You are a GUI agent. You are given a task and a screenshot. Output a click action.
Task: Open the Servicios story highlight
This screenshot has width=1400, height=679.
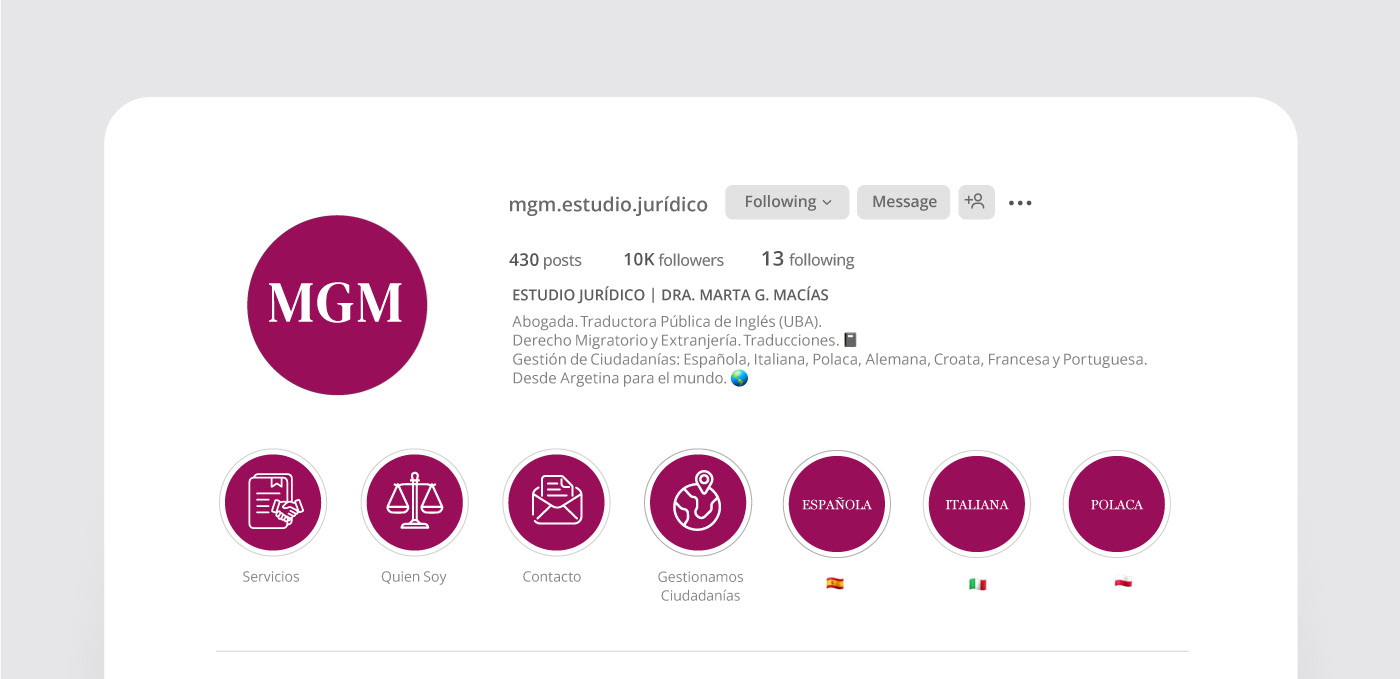point(273,503)
